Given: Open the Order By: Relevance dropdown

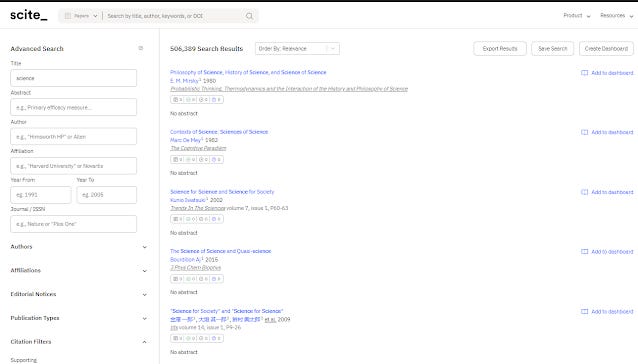Looking at the screenshot, I should [x=297, y=48].
